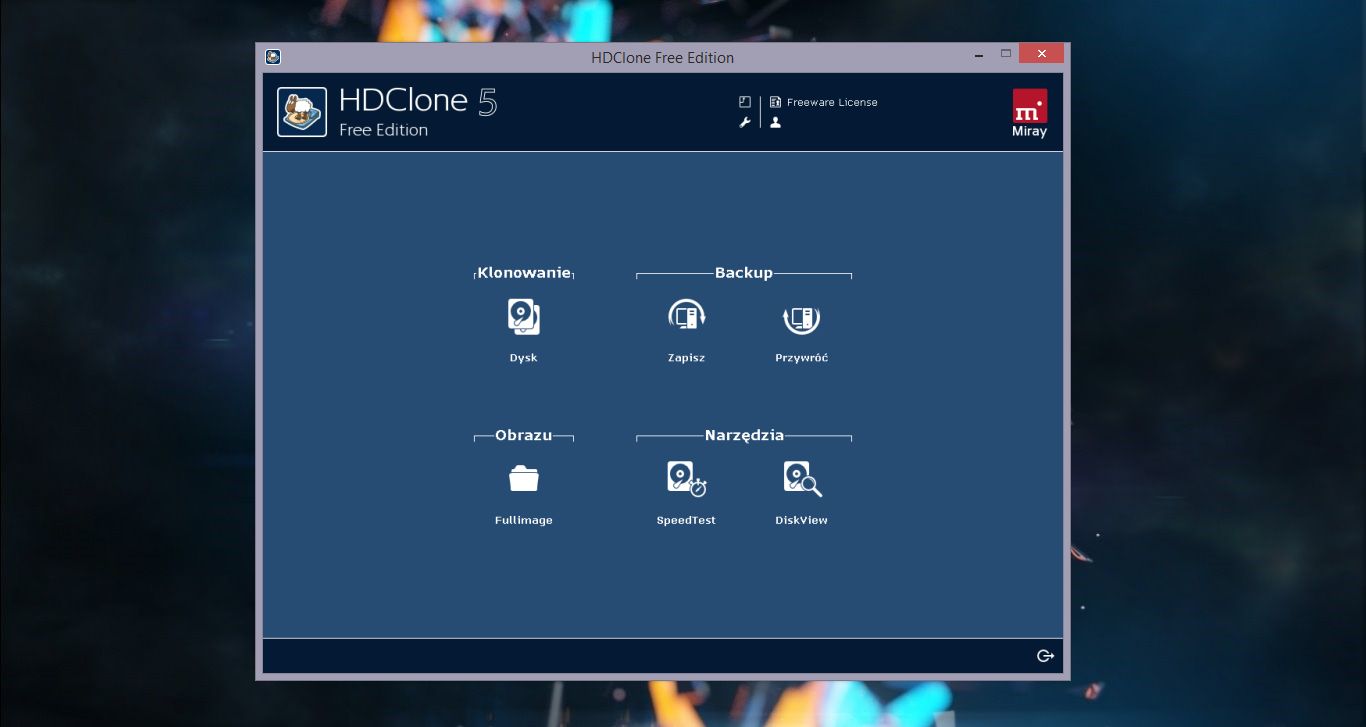Click the Obrazu section heading
Screen dimensions: 1366x727
point(524,435)
